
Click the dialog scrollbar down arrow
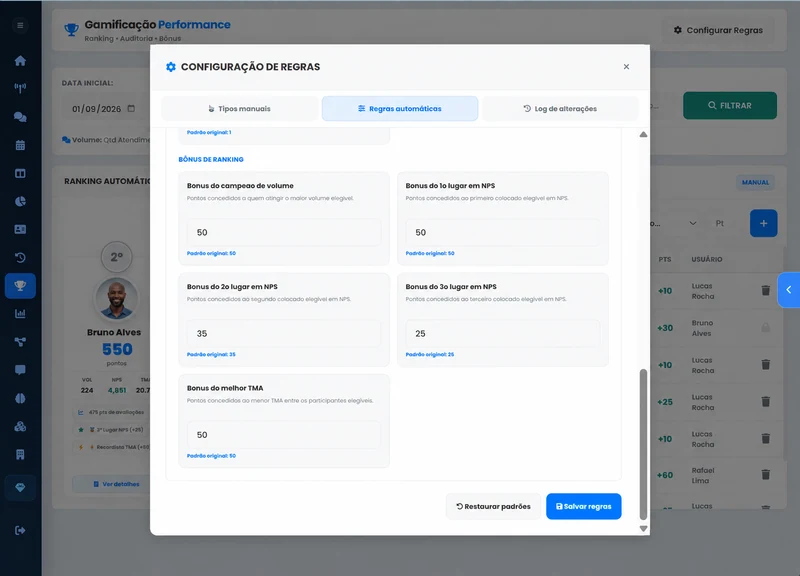643,529
